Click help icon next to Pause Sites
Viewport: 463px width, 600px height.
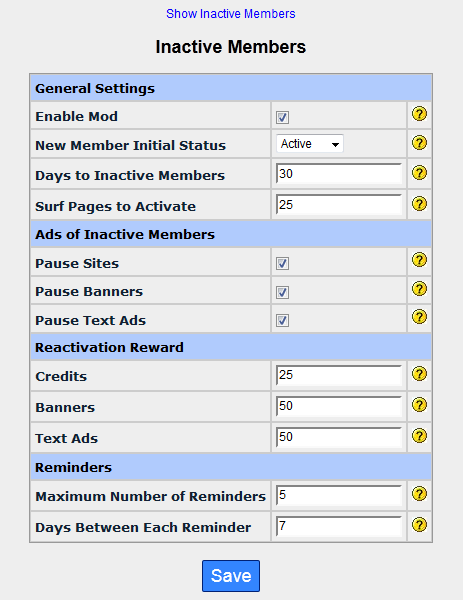[419, 260]
